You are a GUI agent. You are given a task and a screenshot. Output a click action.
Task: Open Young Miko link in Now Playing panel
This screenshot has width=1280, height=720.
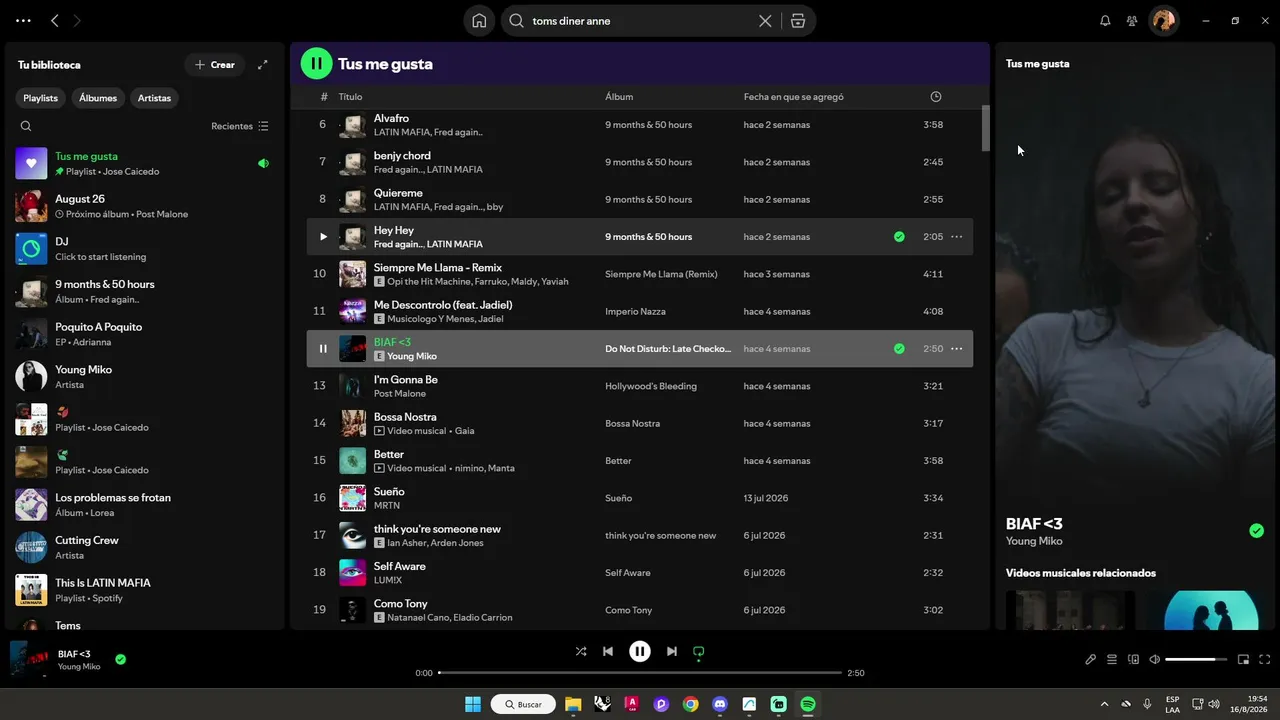click(1034, 541)
